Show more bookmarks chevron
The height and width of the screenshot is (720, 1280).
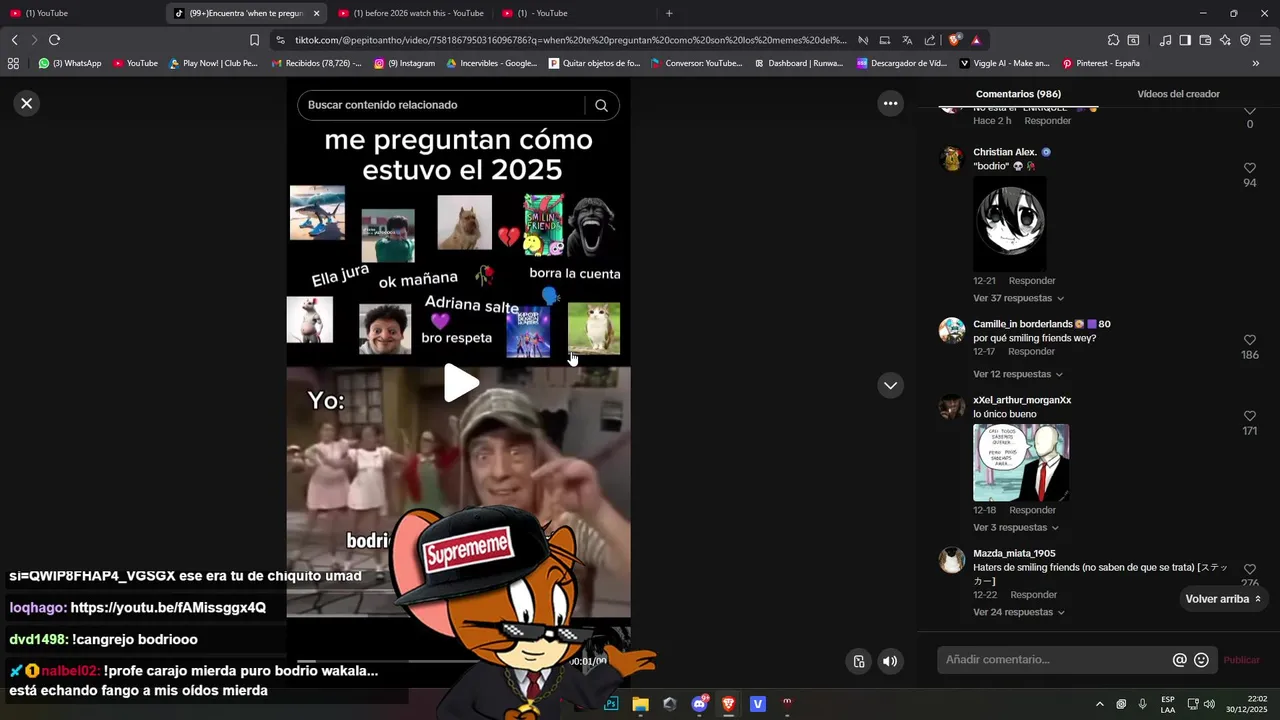coord(1256,63)
